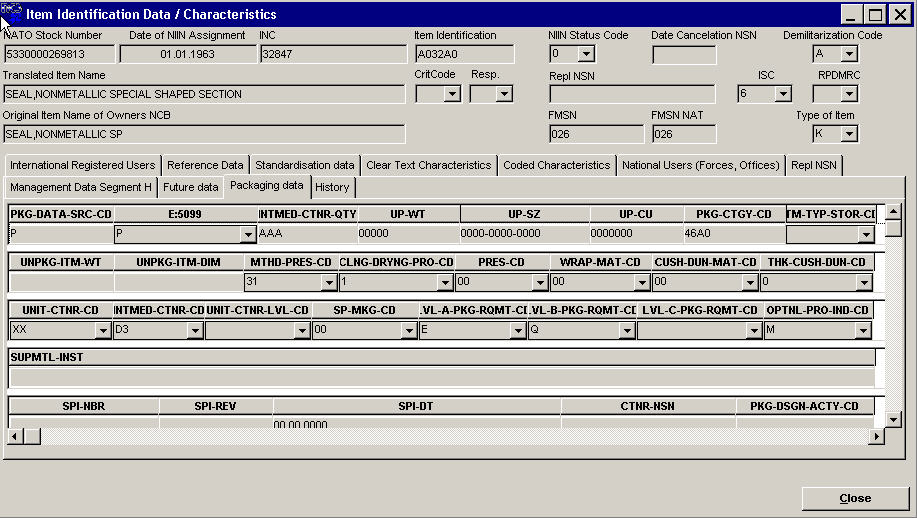Image resolution: width=917 pixels, height=518 pixels.
Task: Open the History tab
Action: tap(332, 187)
